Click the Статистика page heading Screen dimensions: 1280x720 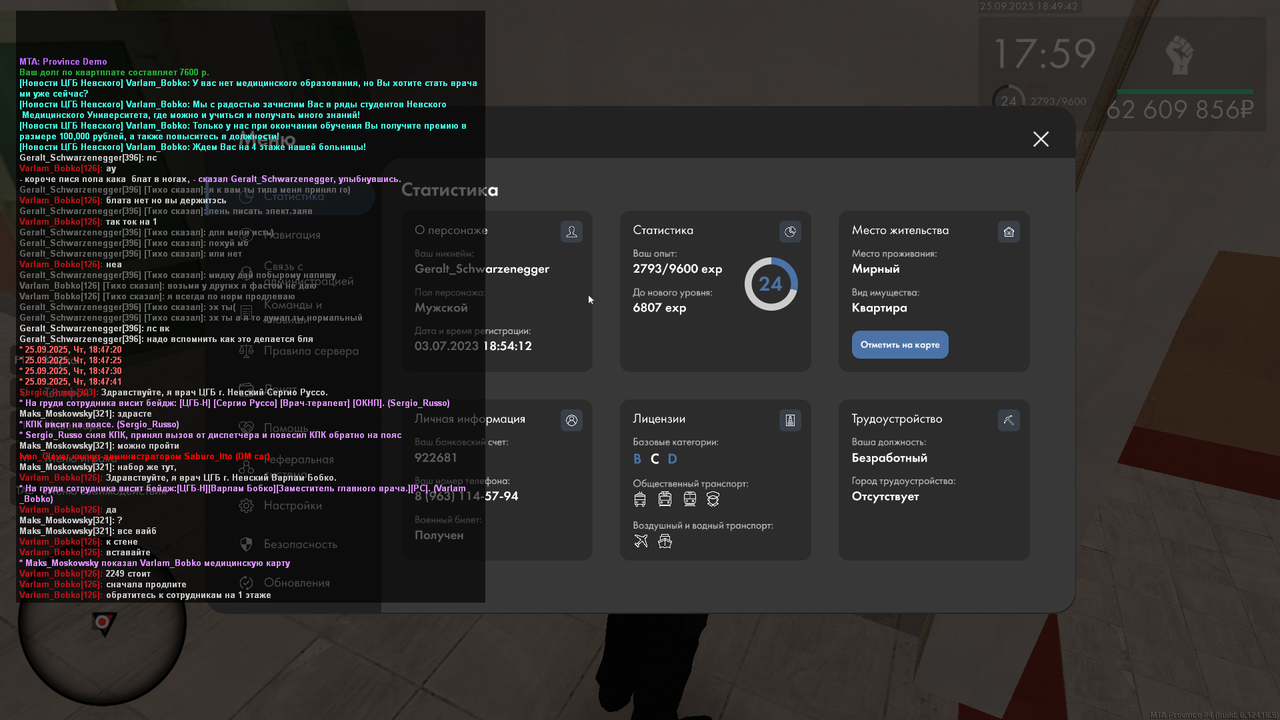click(x=450, y=190)
